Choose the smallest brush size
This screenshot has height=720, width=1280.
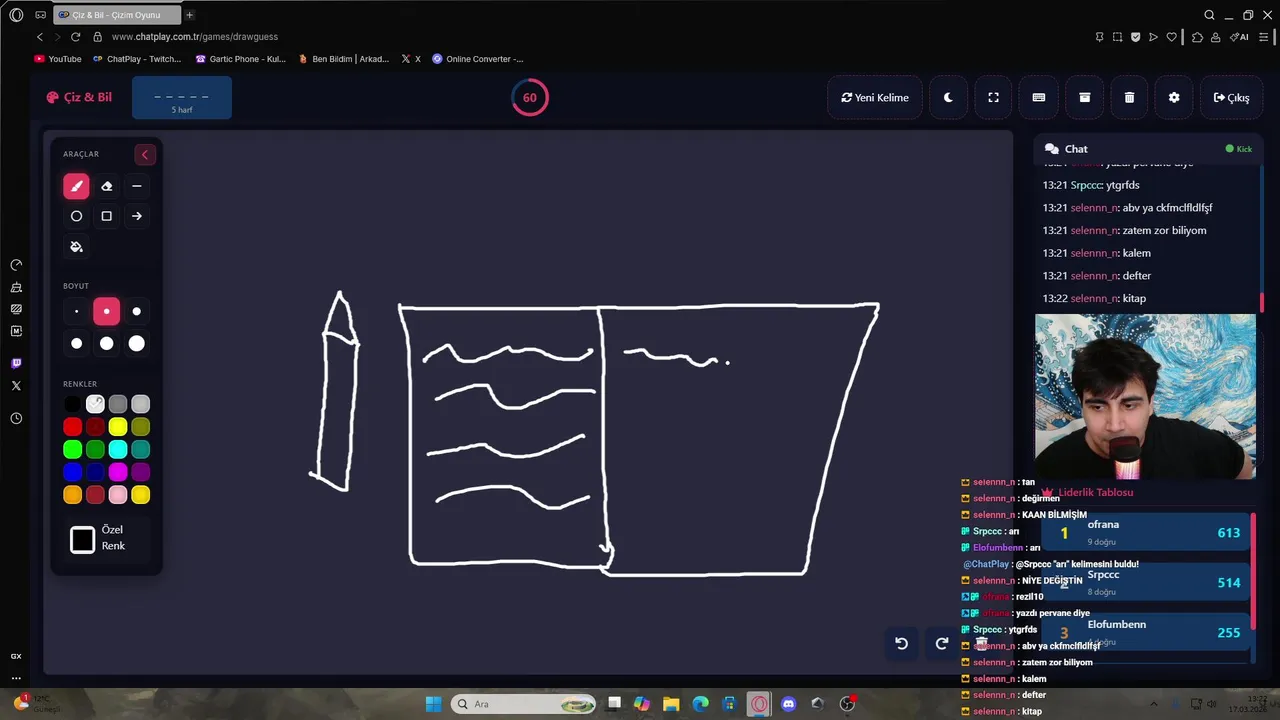pyautogui.click(x=76, y=312)
